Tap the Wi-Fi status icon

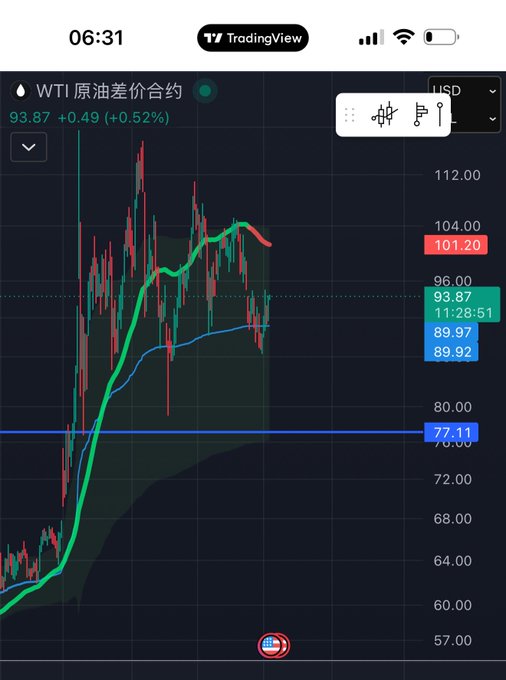[x=403, y=37]
